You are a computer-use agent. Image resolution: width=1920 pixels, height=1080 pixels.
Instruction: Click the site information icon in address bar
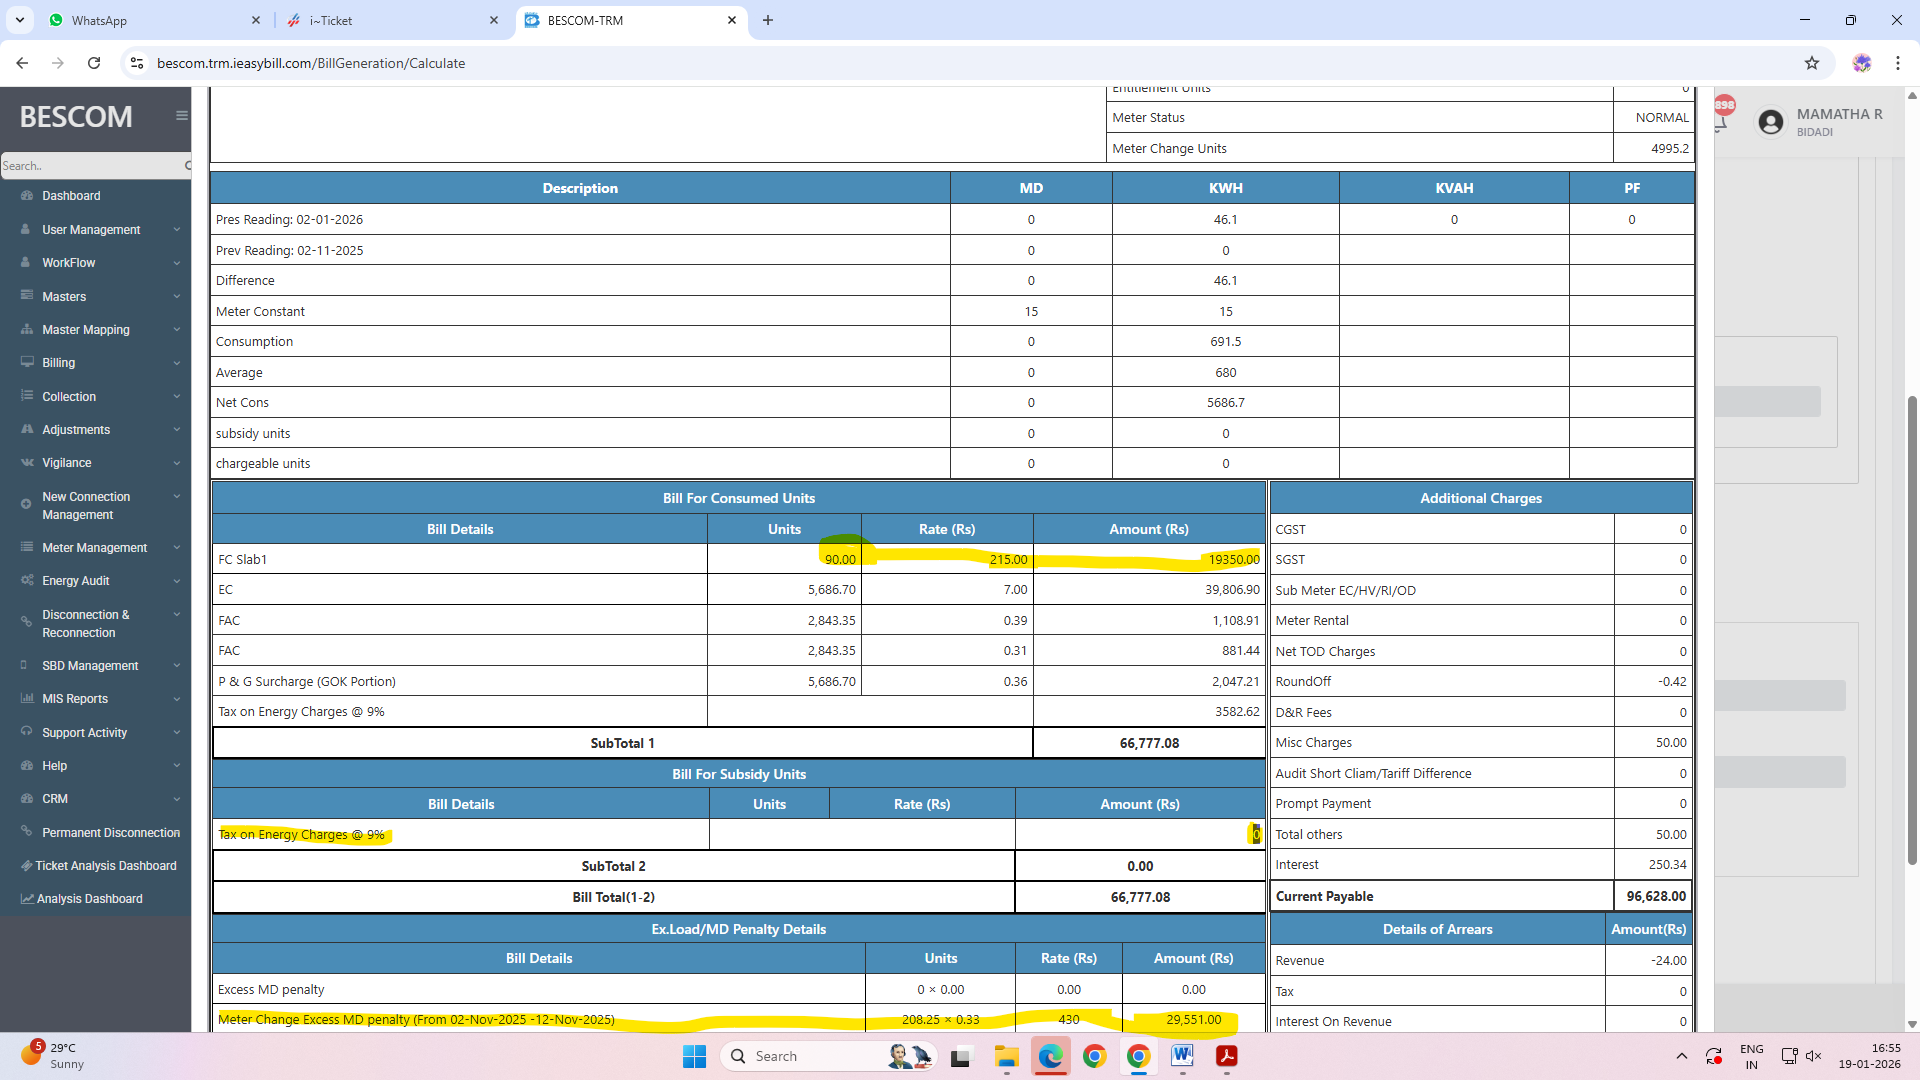137,63
